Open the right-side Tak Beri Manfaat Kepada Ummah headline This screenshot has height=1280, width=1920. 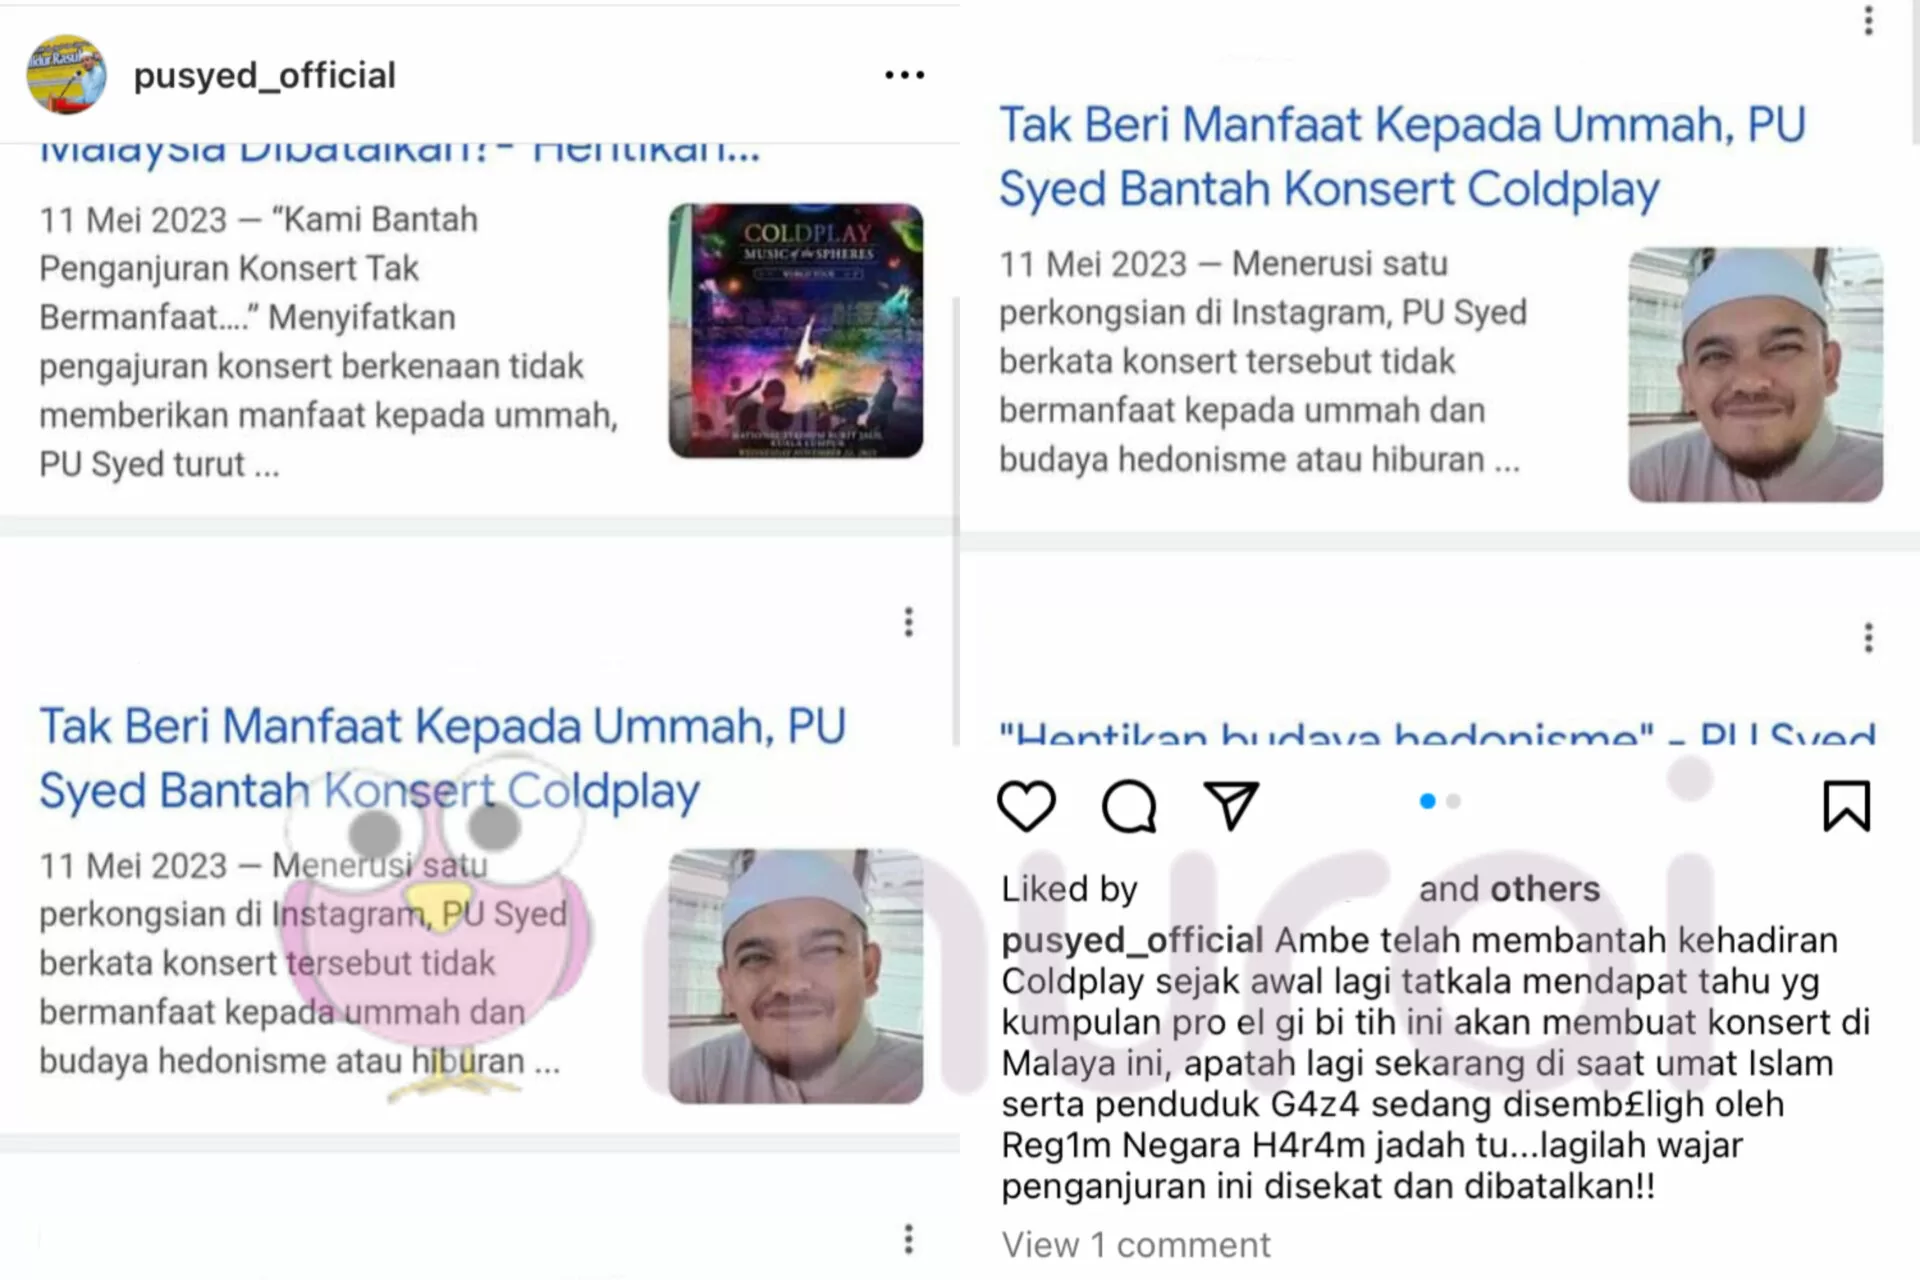1402,157
